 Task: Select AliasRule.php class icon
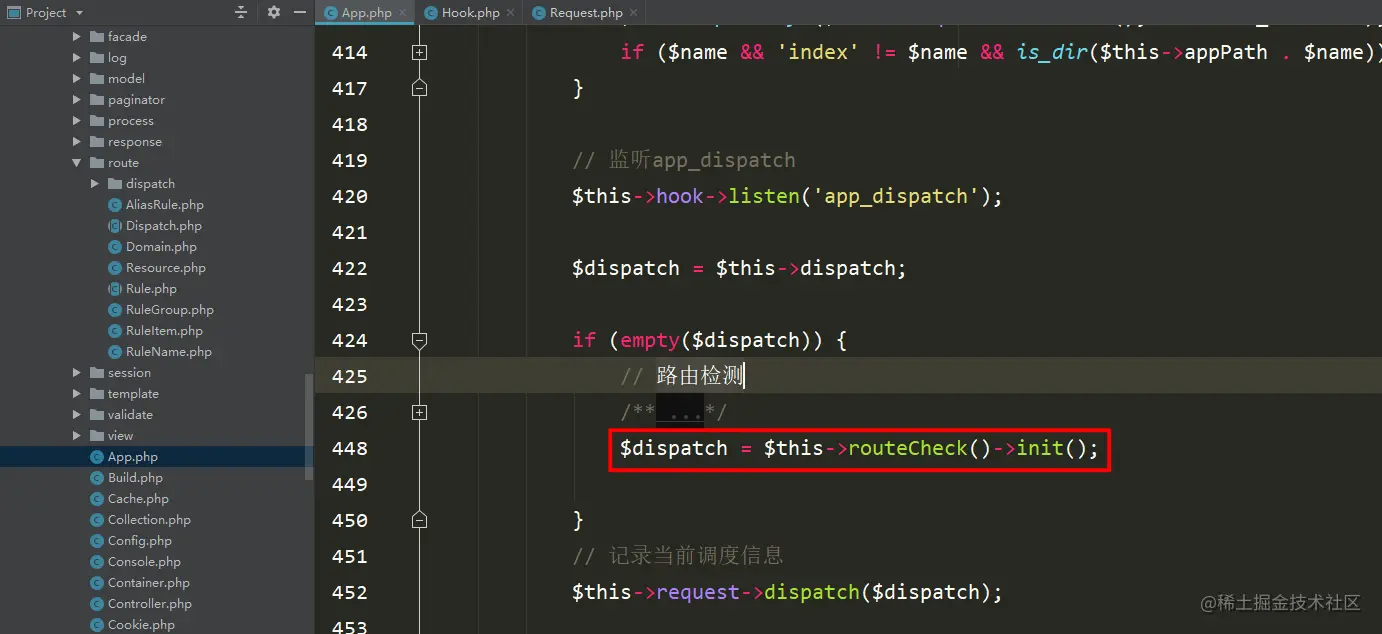click(115, 205)
